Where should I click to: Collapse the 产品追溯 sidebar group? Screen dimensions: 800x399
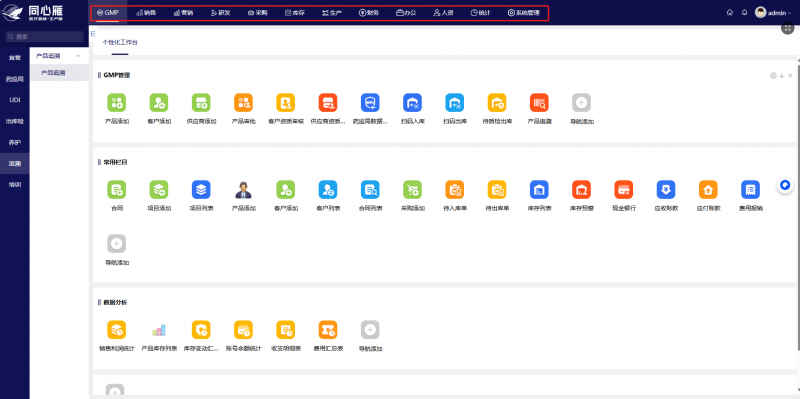(78, 56)
